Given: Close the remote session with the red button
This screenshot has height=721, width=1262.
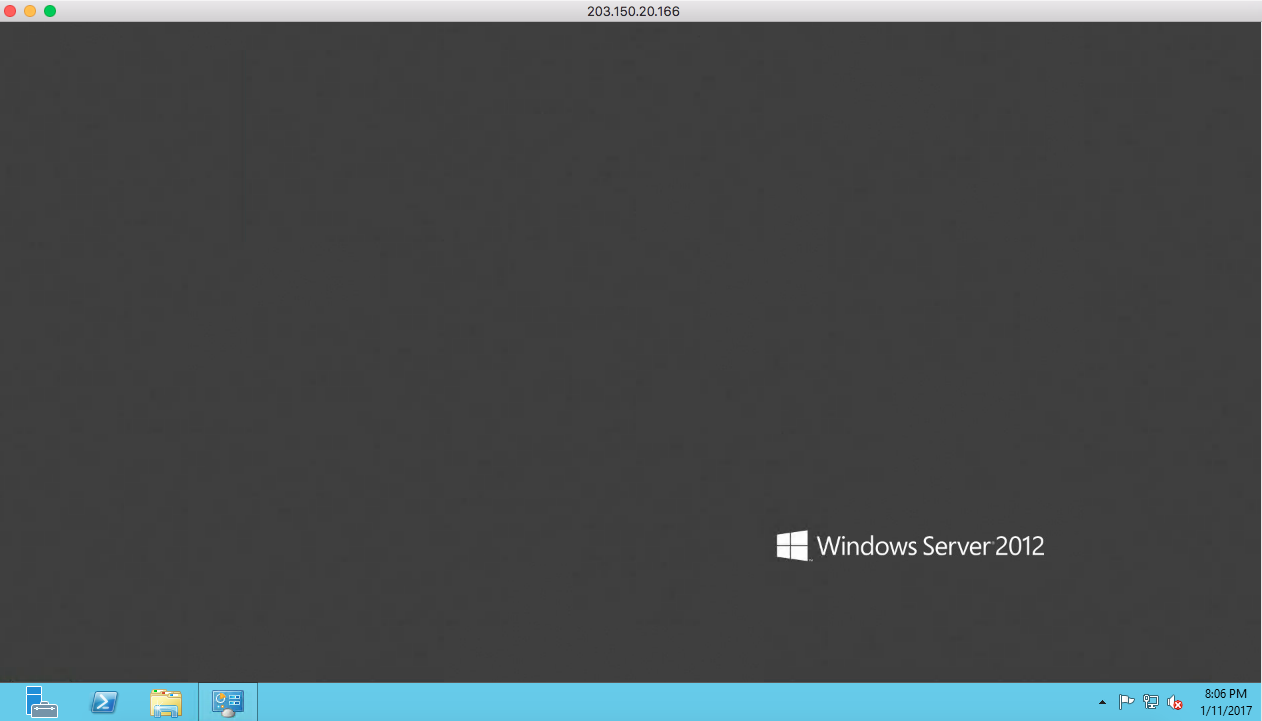Looking at the screenshot, I should click(x=11, y=11).
